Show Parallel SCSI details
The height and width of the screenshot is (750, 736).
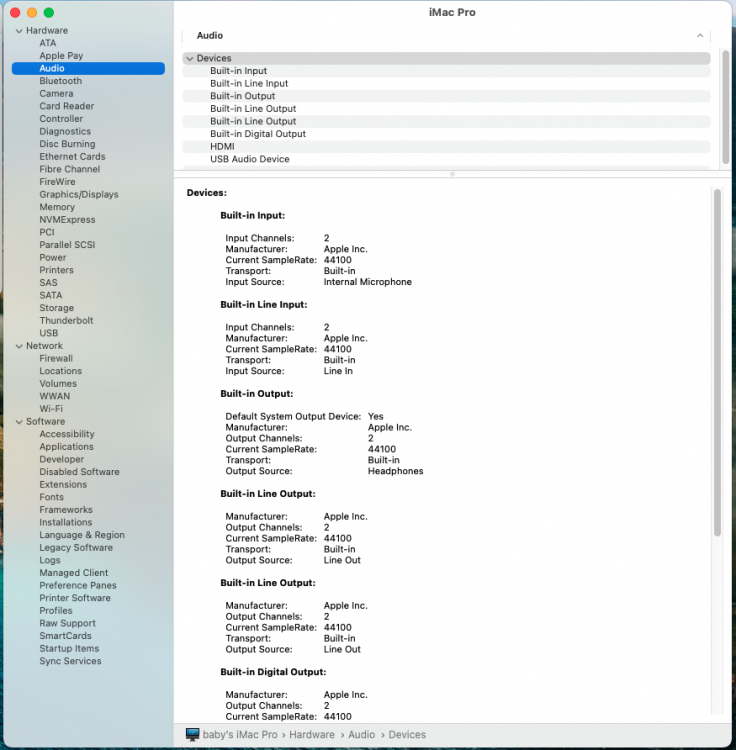[67, 245]
